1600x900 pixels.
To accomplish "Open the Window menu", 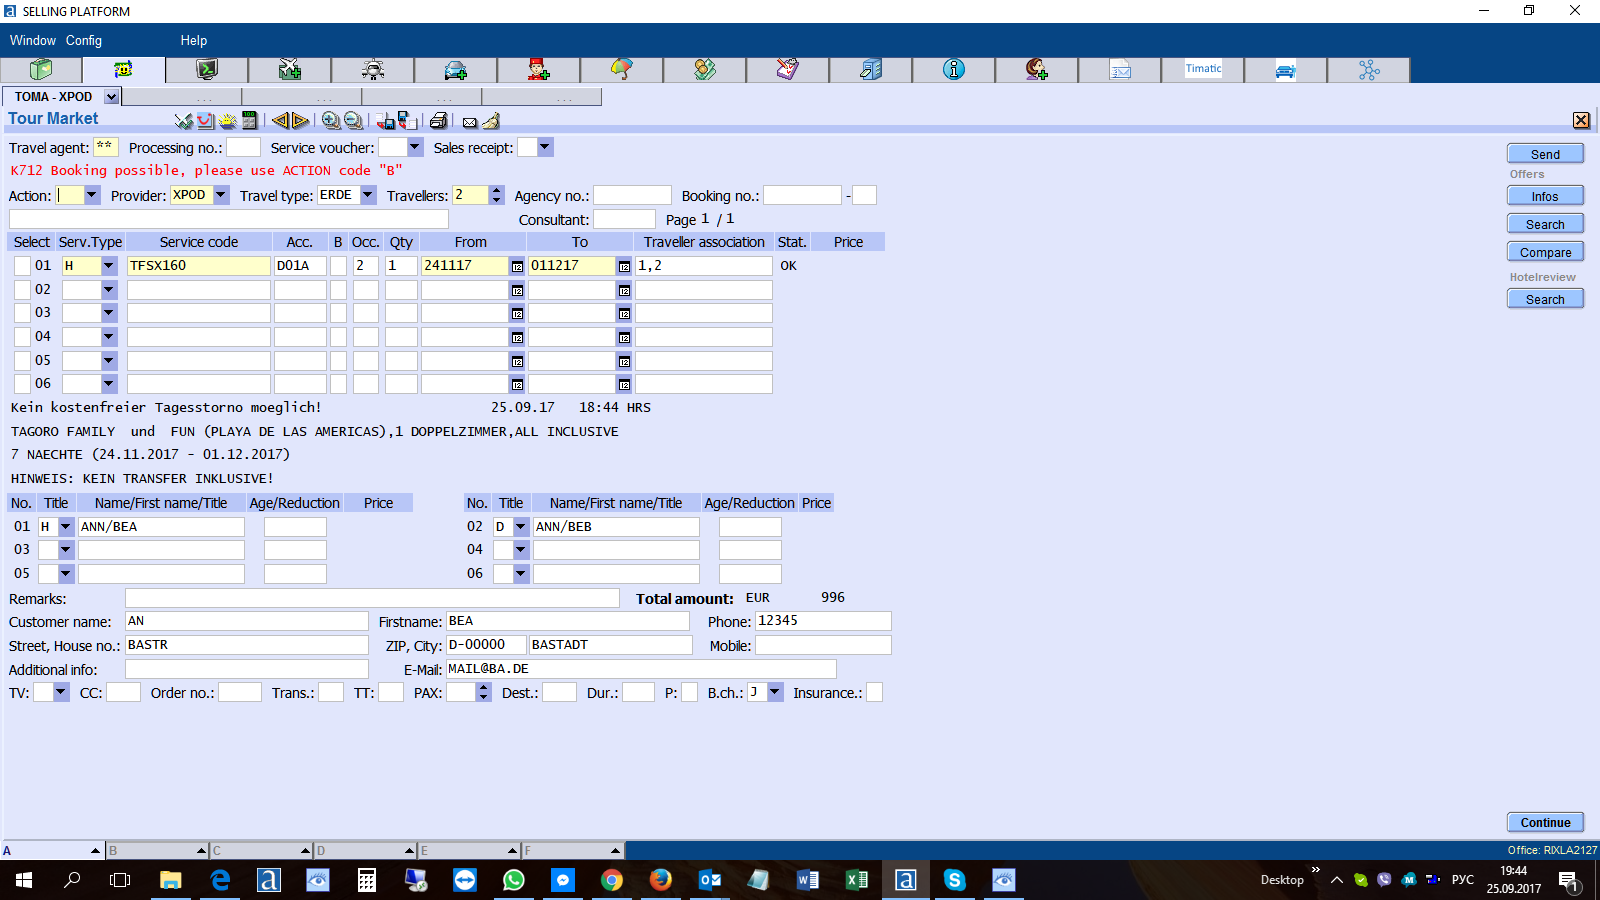I will pyautogui.click(x=33, y=40).
